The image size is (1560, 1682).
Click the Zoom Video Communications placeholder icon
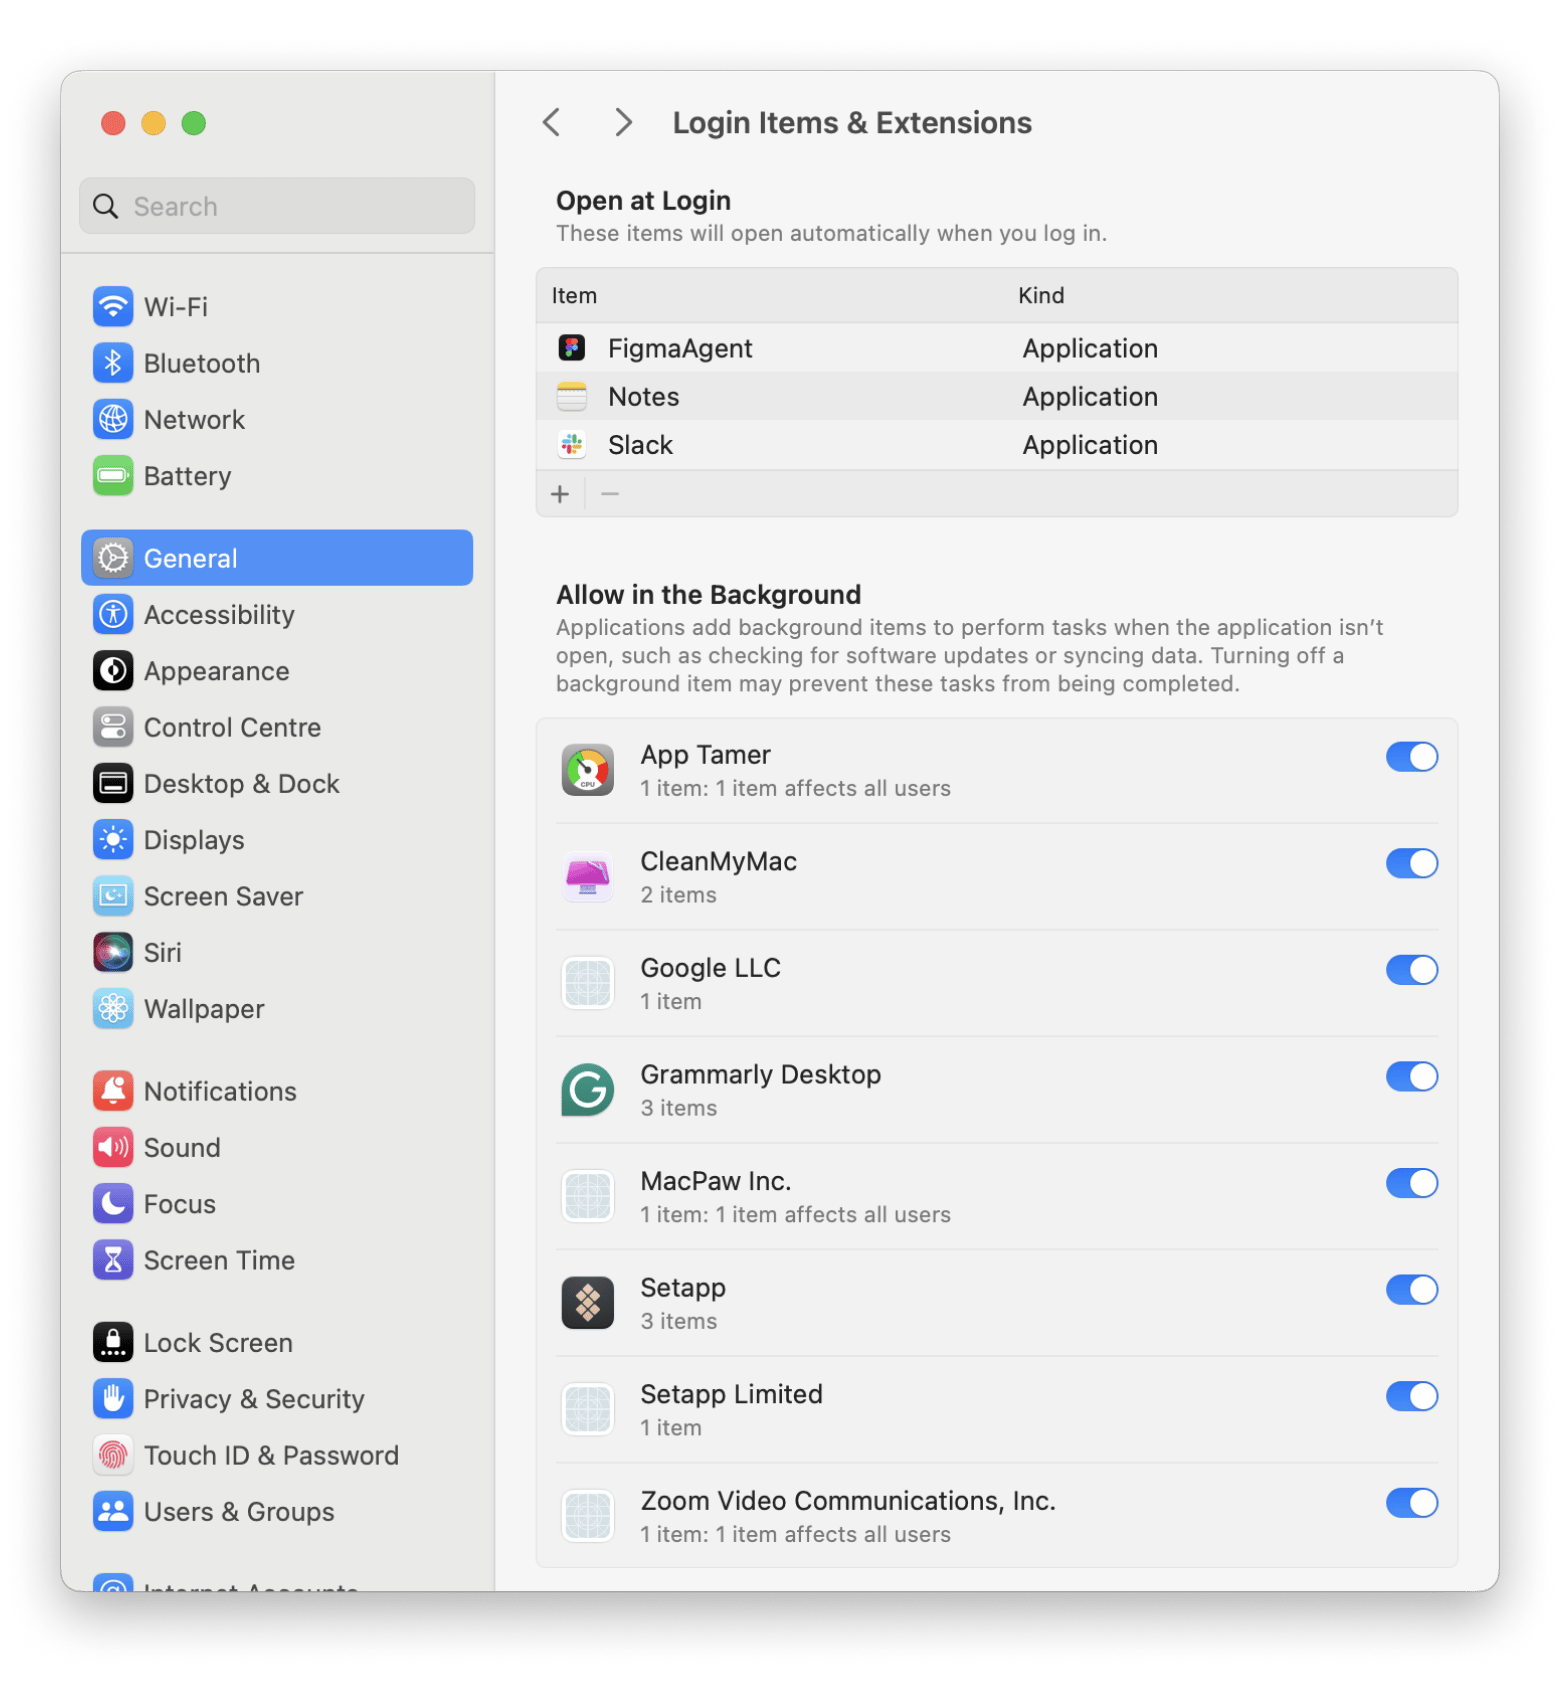(588, 1516)
